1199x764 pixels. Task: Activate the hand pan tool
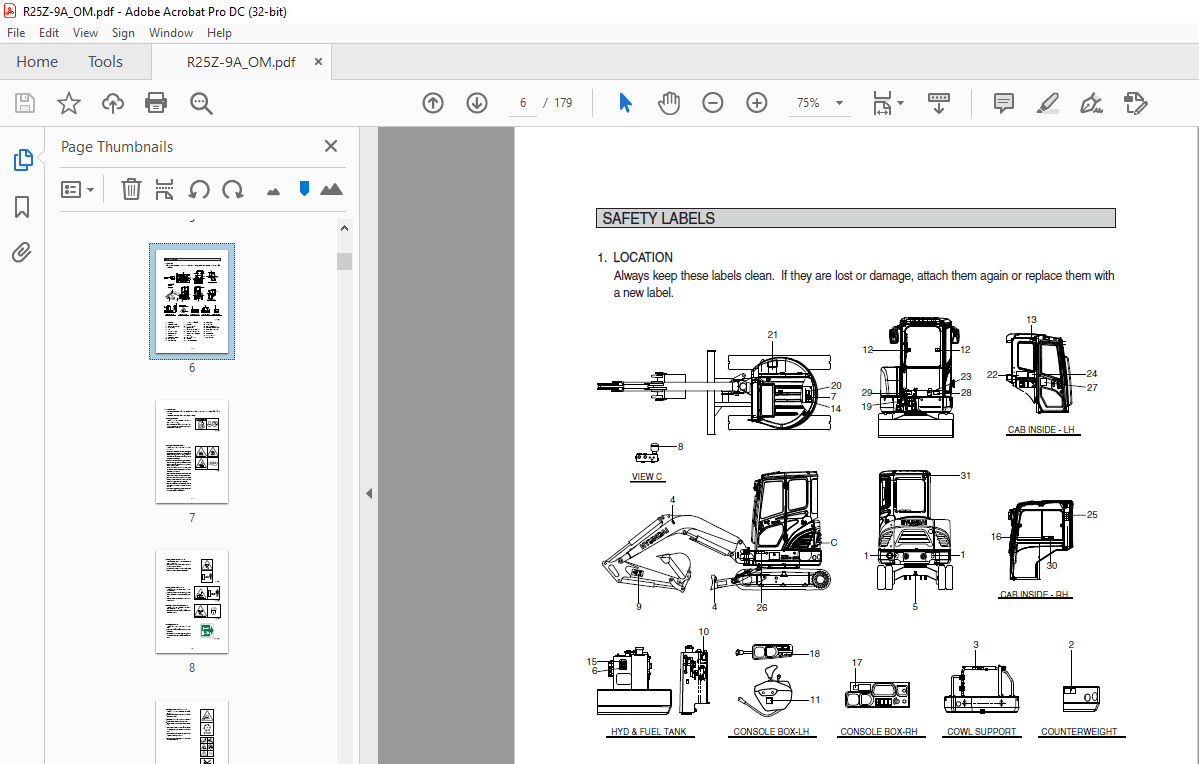[668, 102]
